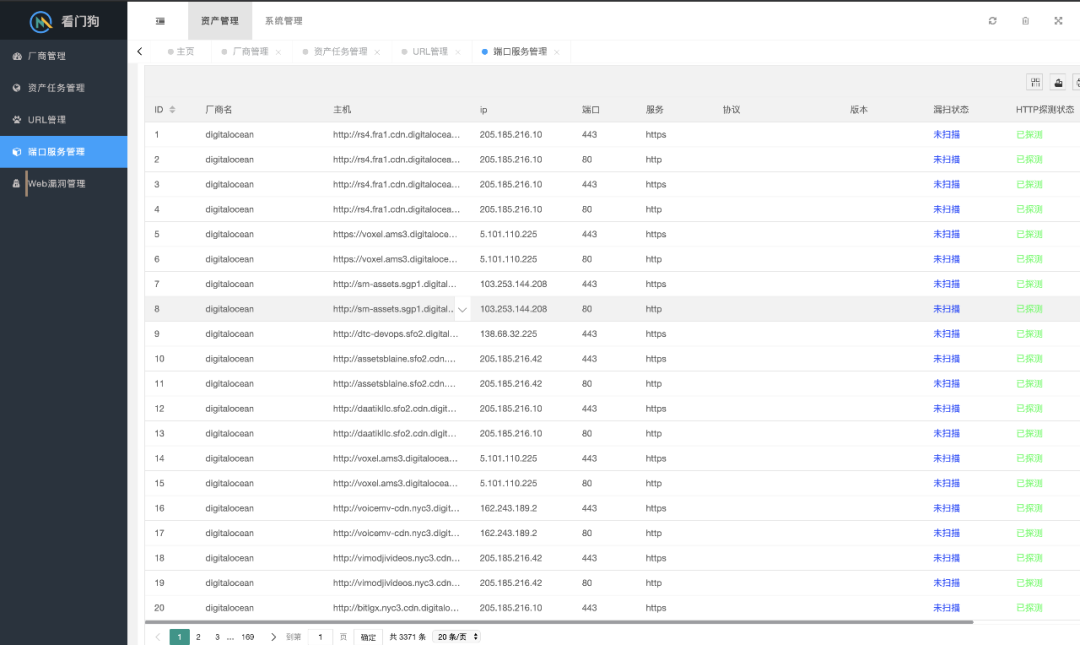Sort the table by the ID arrows

pos(172,110)
